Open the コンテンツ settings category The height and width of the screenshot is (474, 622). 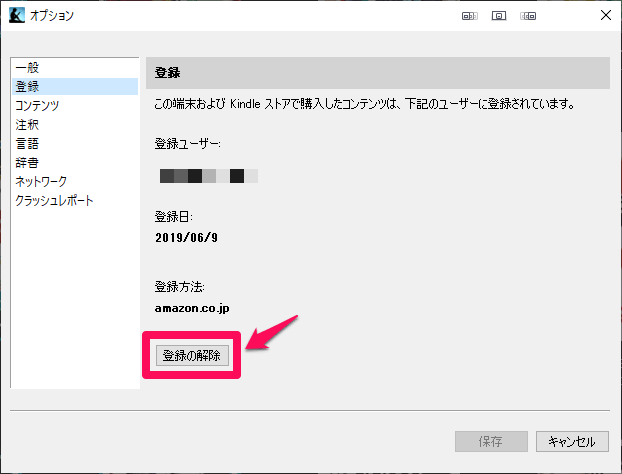(x=75, y=106)
